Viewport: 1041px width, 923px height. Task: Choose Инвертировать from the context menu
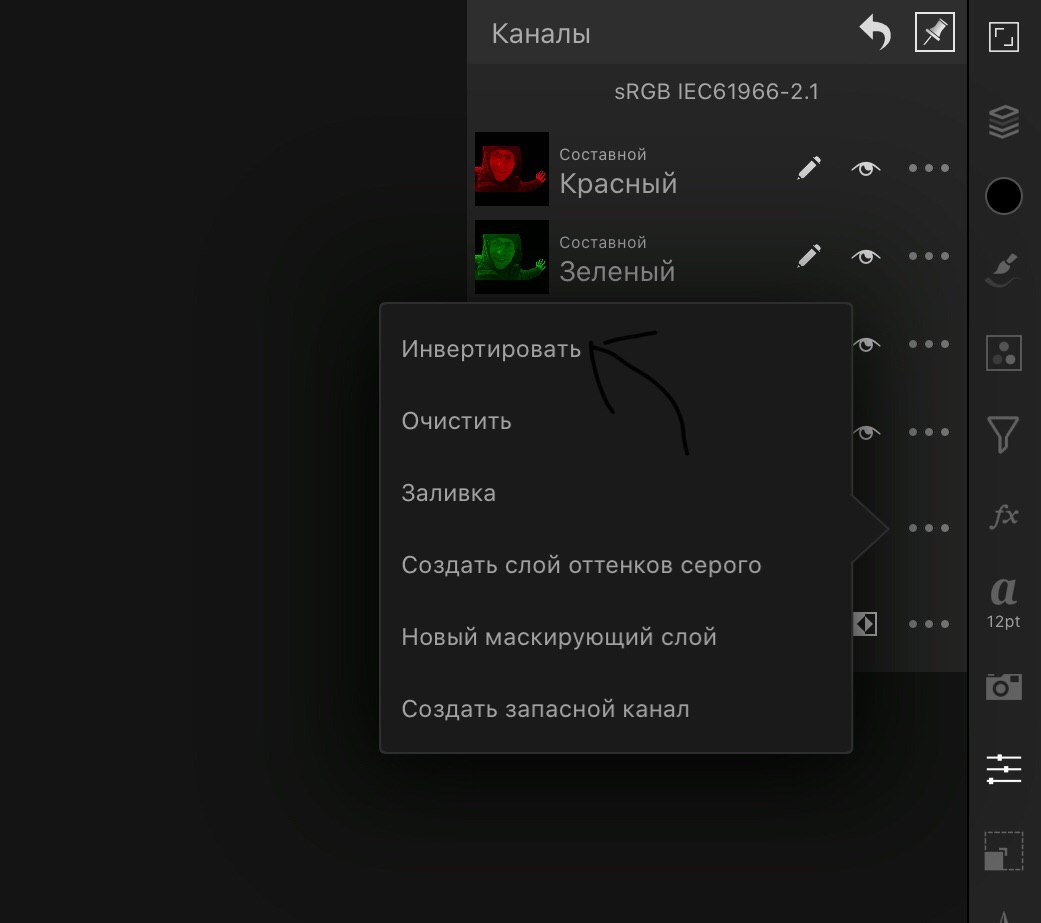pyautogui.click(x=491, y=349)
